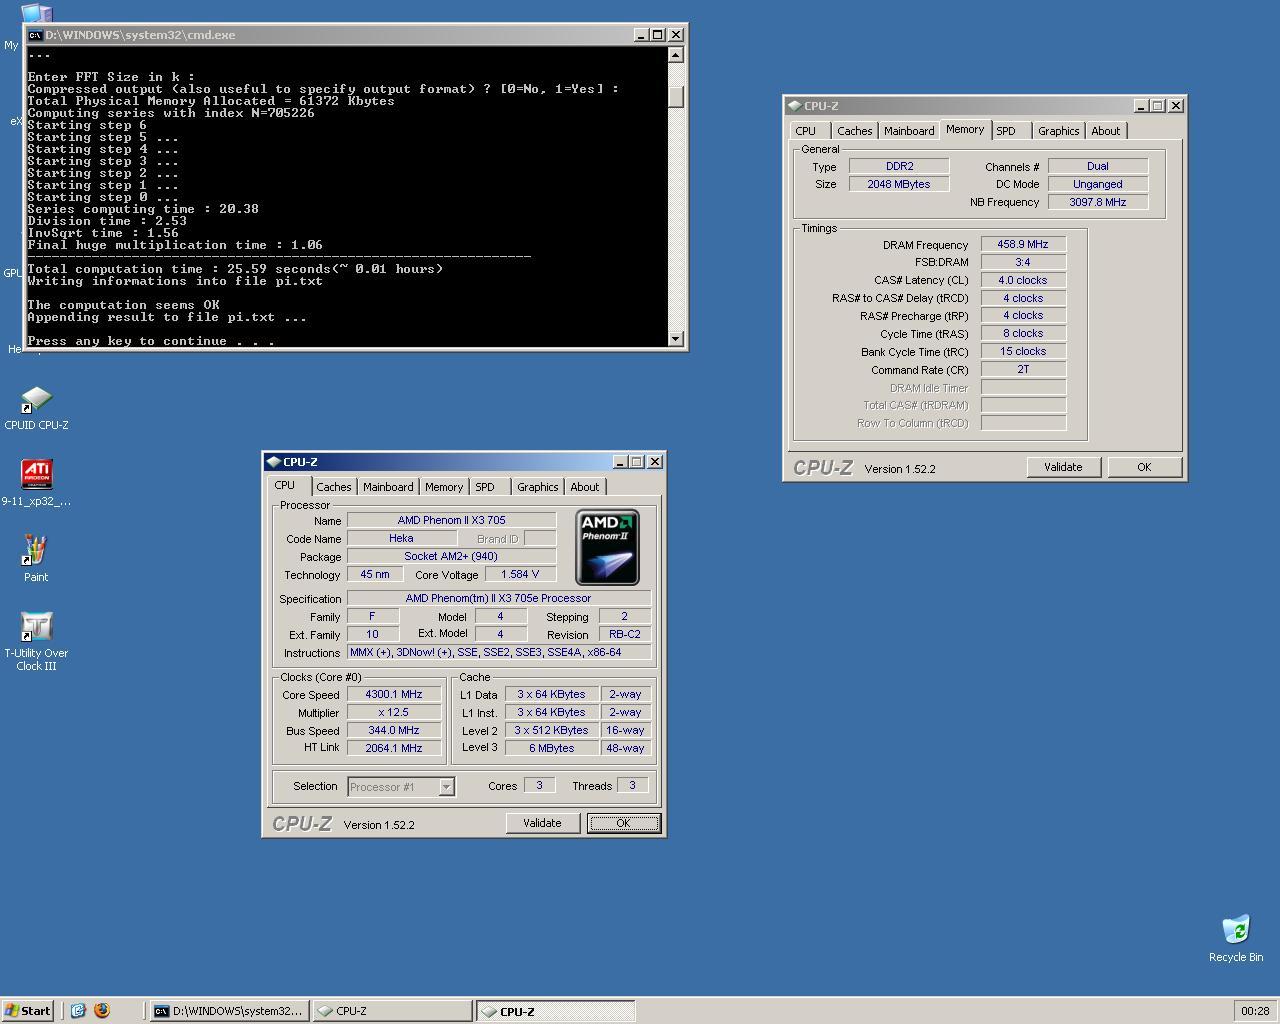Image resolution: width=1280 pixels, height=1024 pixels.
Task: Switch to Mainboard tab in CPU window
Action: (388, 487)
